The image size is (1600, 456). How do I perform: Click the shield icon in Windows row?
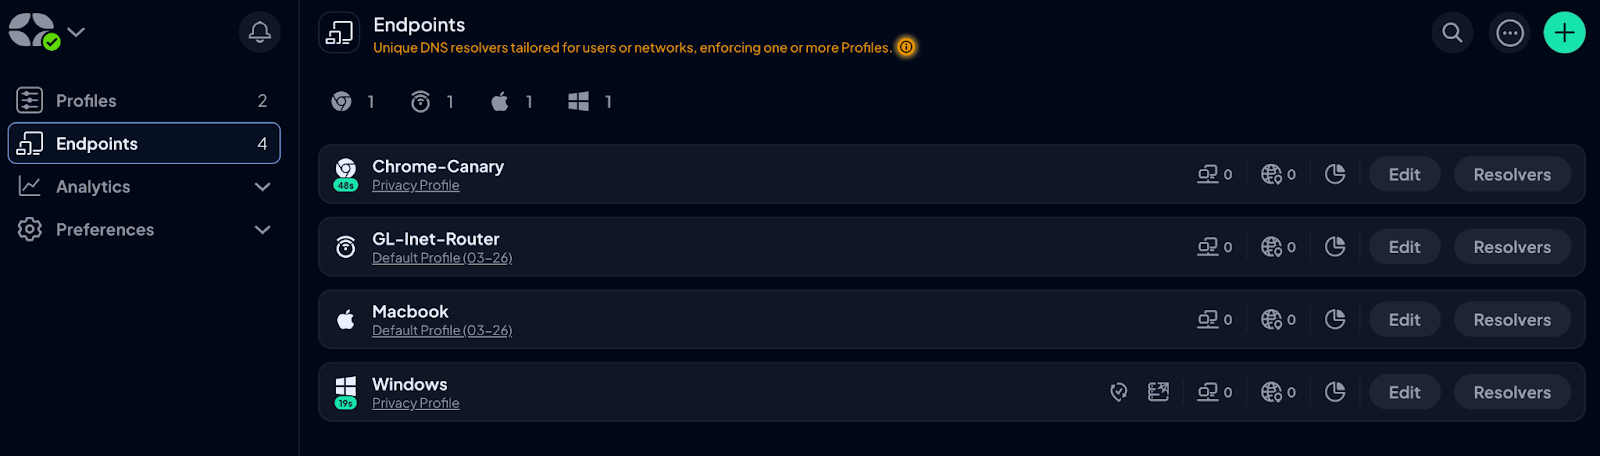click(x=1119, y=392)
